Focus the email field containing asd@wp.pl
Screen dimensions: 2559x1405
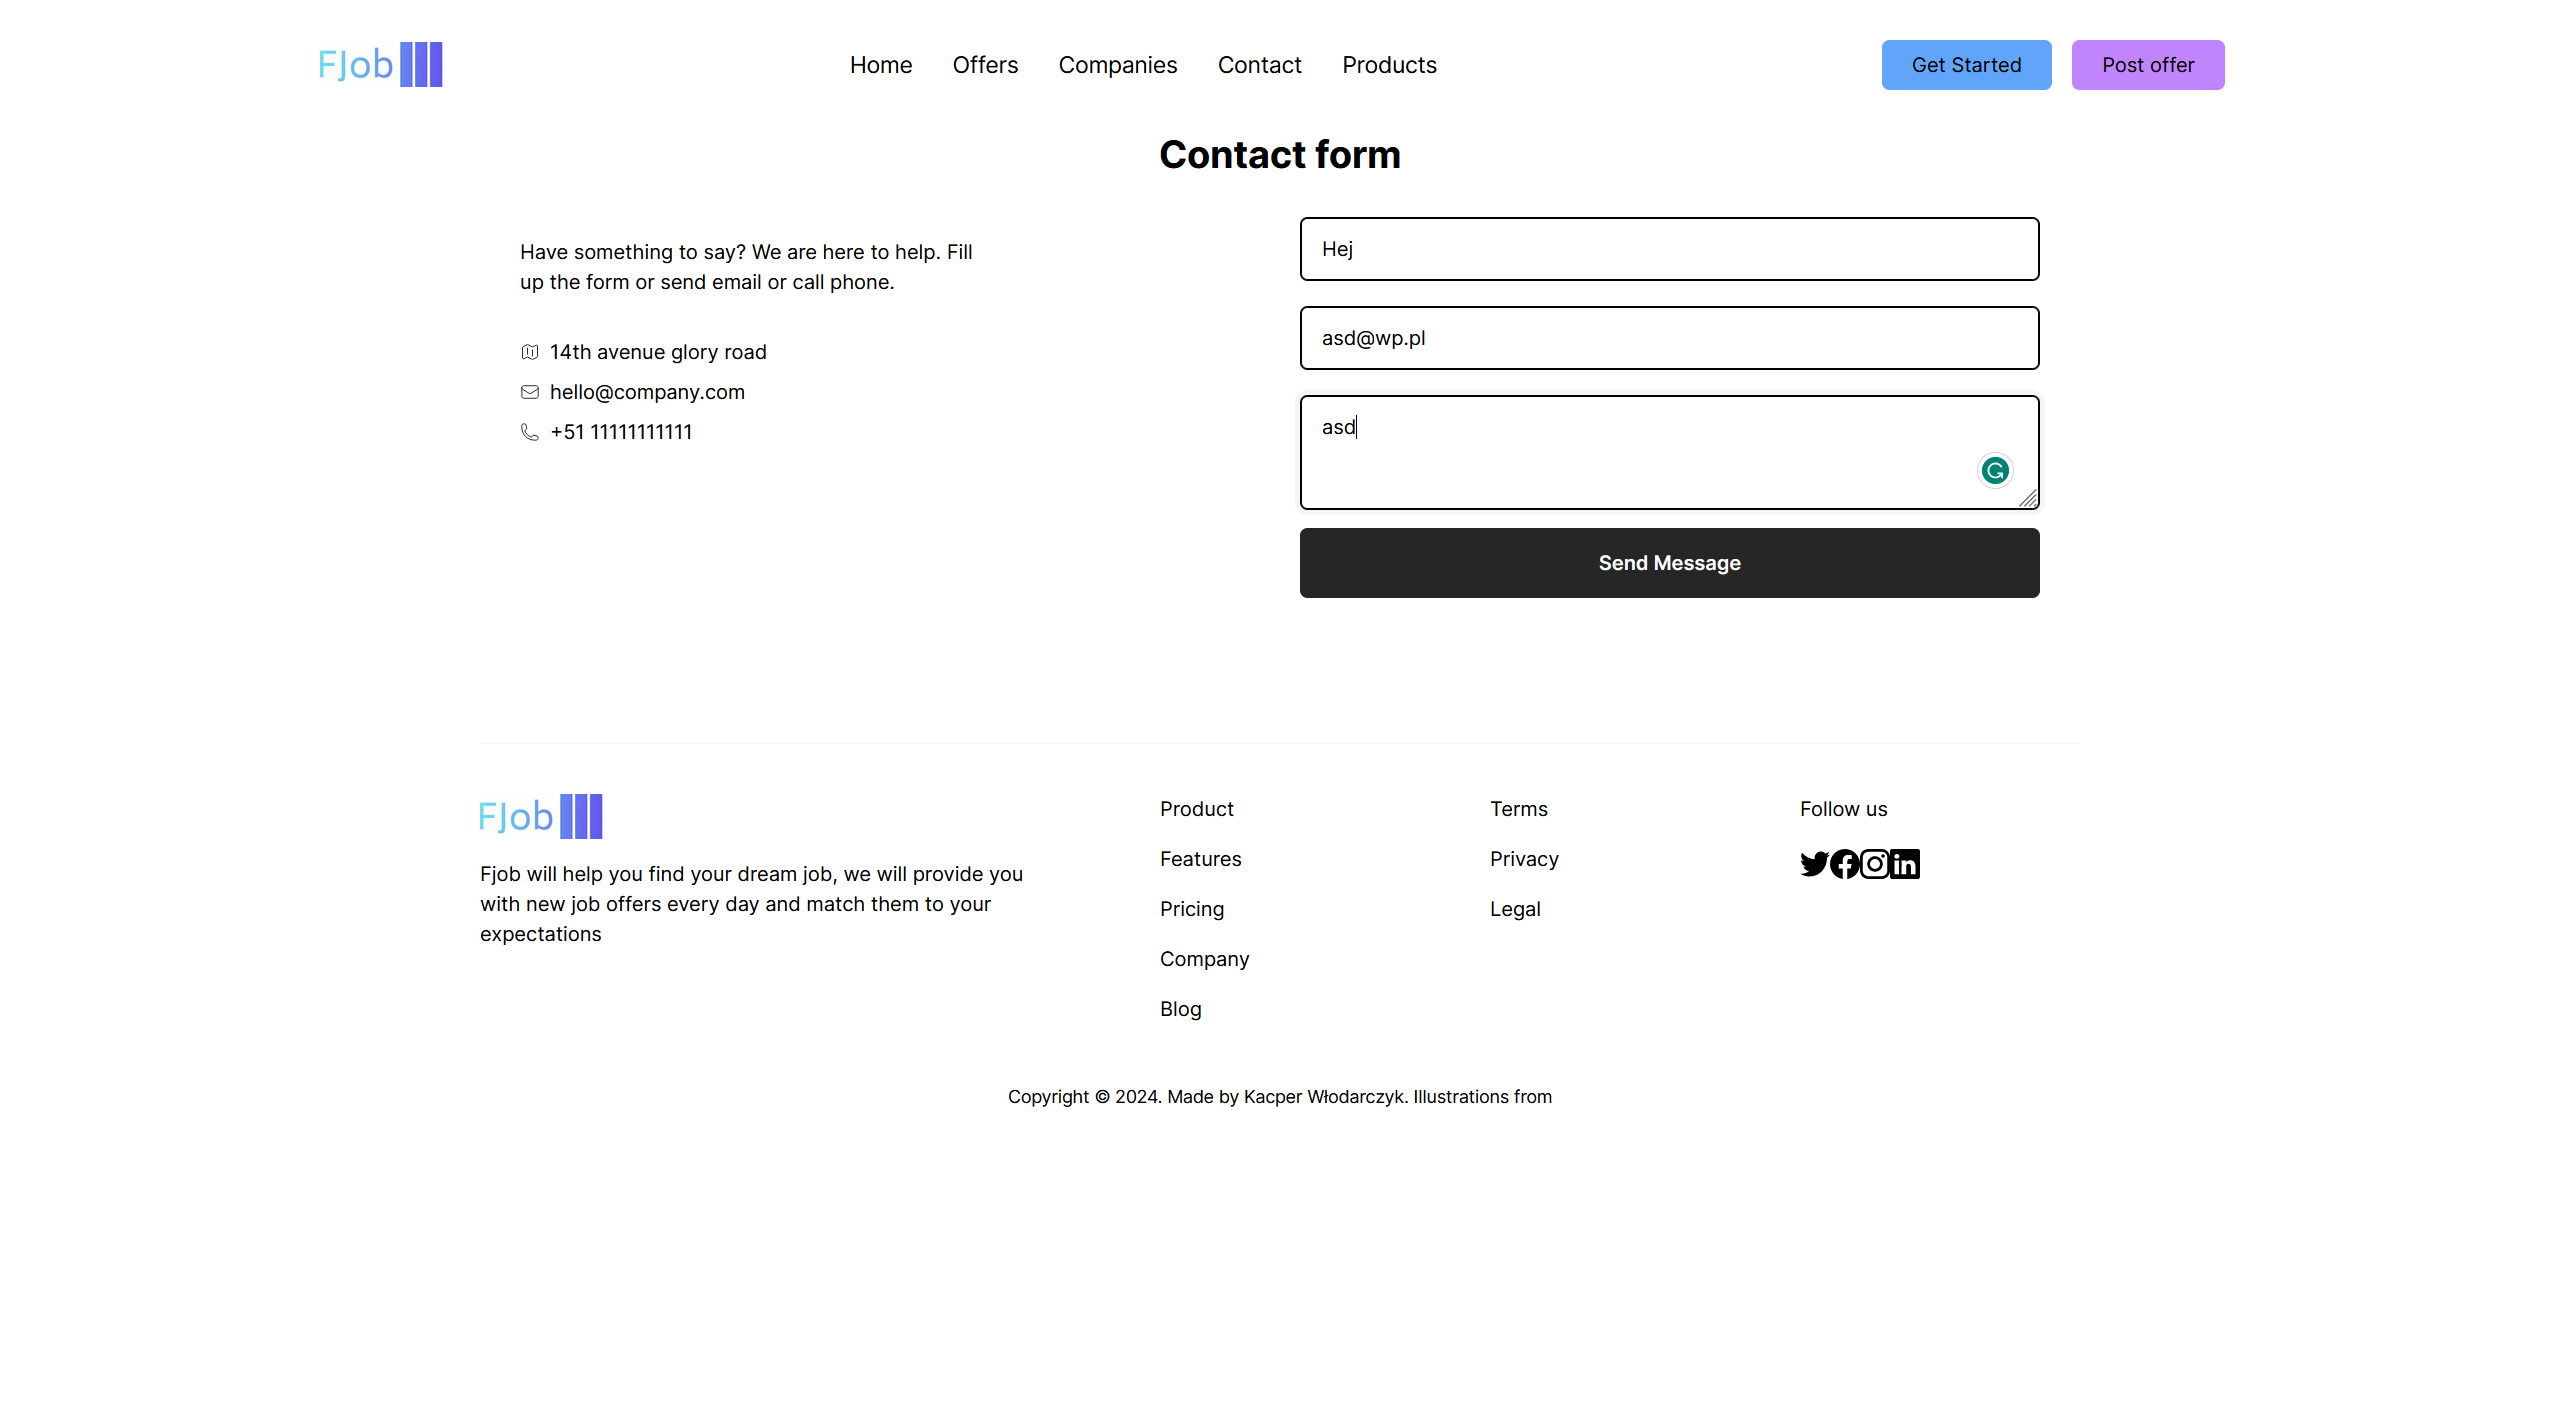pos(1669,338)
